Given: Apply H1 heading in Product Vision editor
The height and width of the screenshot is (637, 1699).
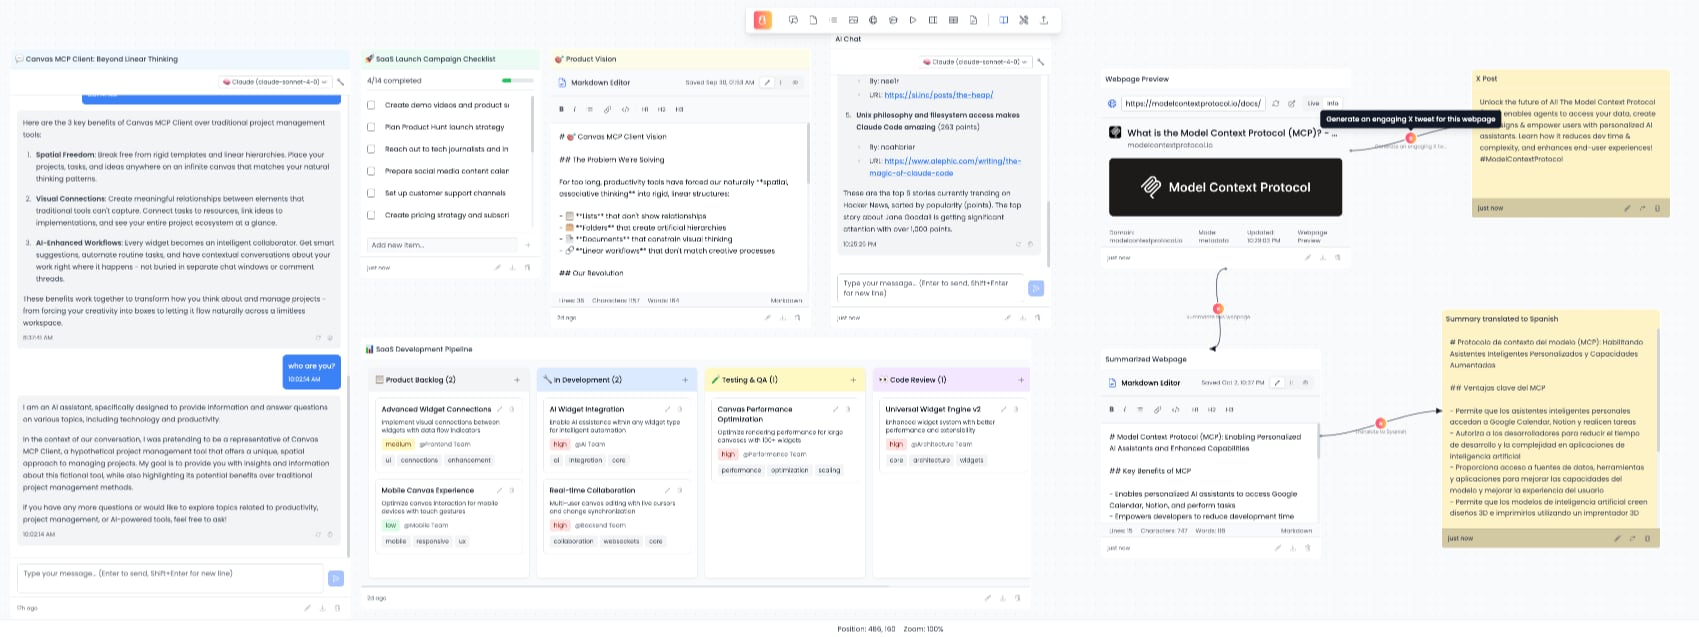Looking at the screenshot, I should pyautogui.click(x=645, y=109).
